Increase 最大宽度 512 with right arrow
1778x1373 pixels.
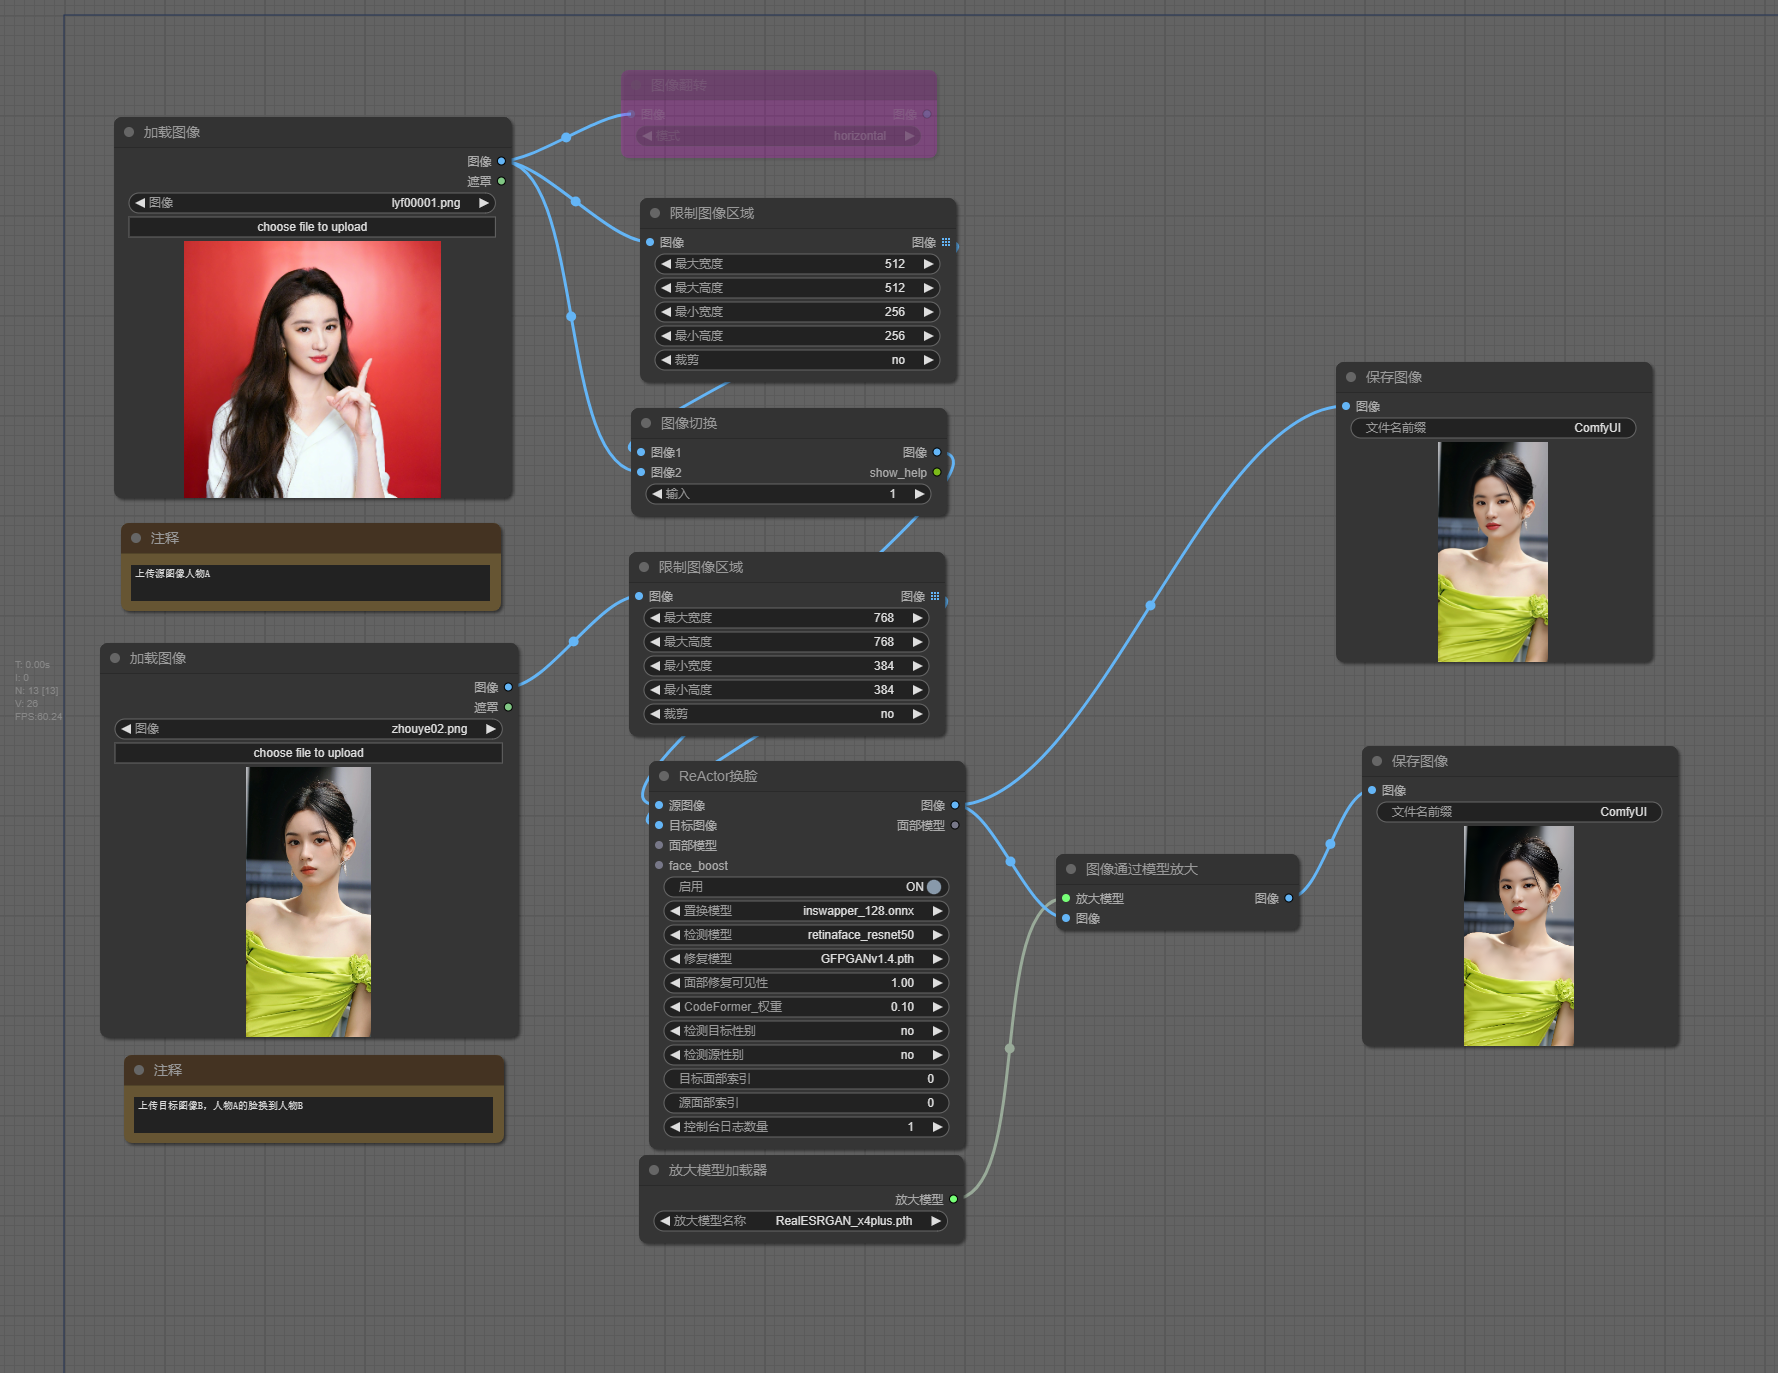click(x=928, y=264)
